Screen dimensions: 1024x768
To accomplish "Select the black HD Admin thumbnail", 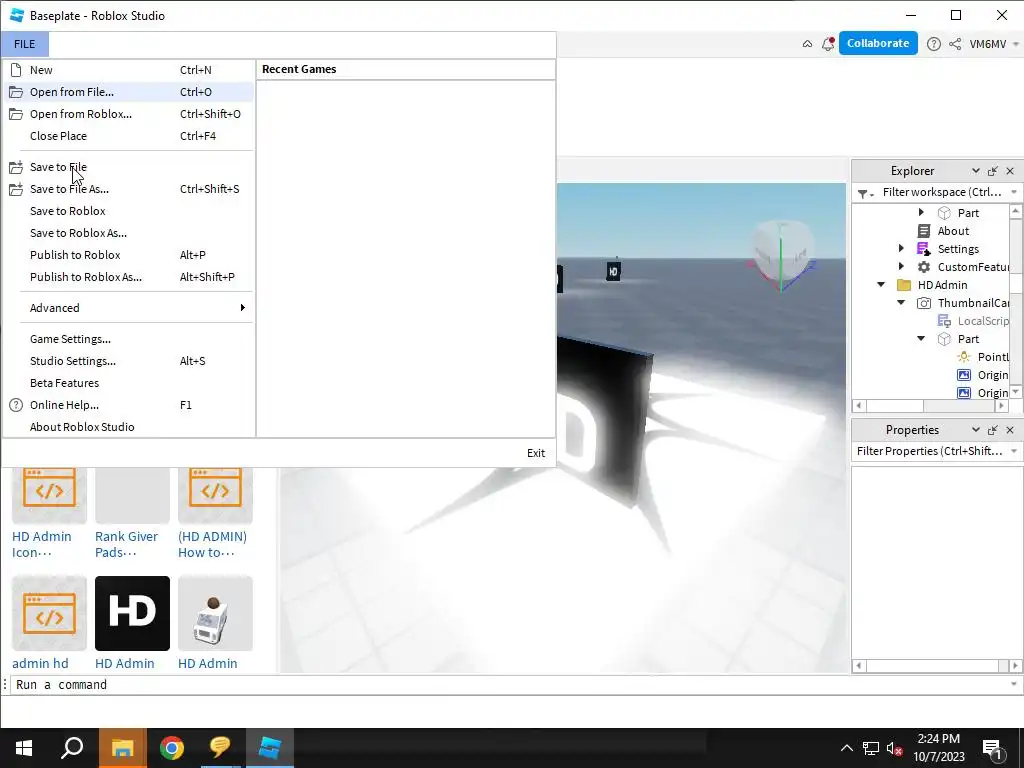I will click(x=132, y=613).
